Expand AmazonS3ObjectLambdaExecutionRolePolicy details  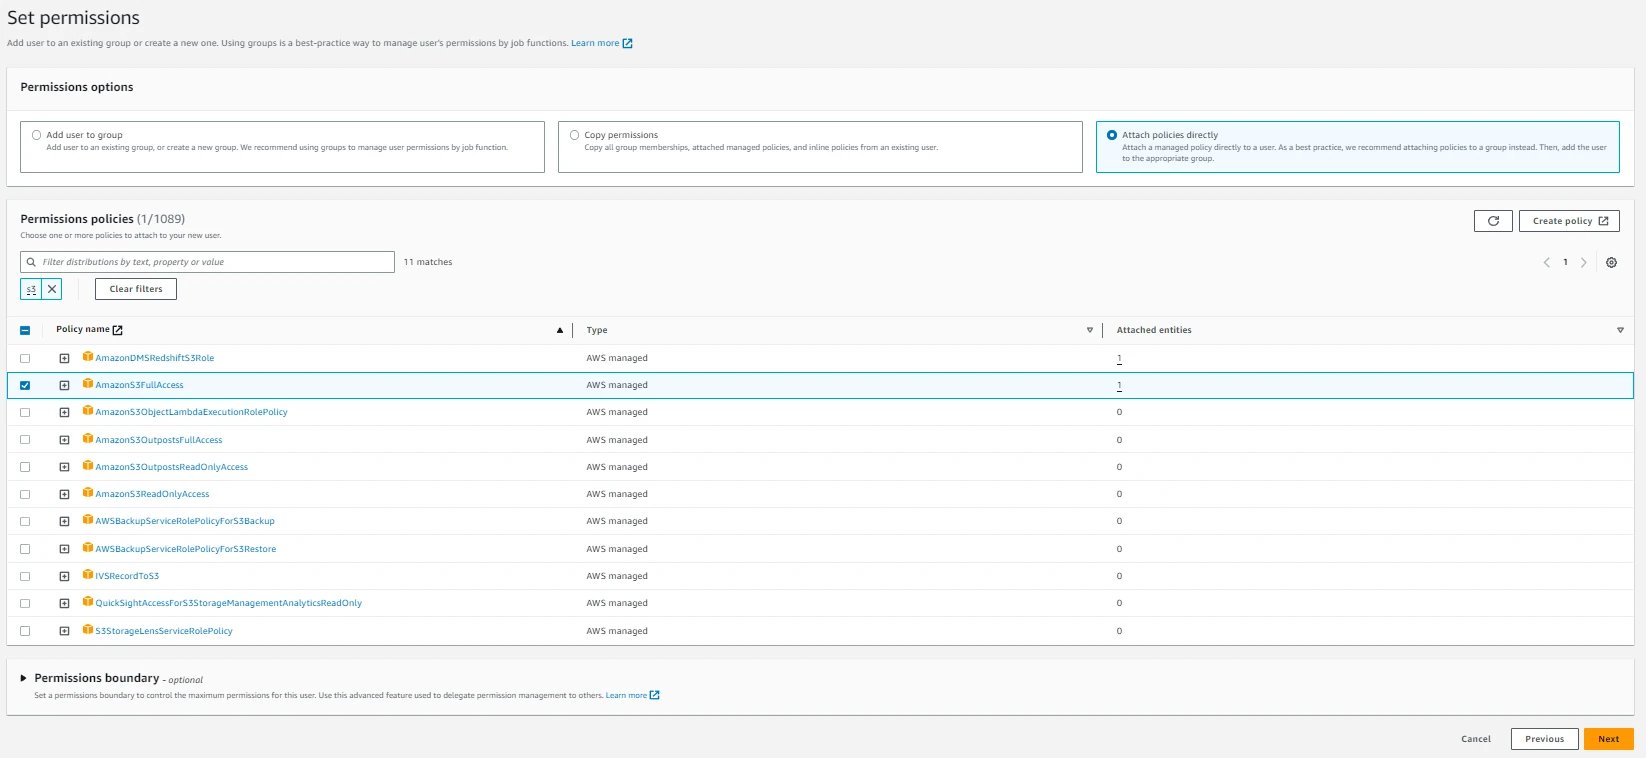64,412
